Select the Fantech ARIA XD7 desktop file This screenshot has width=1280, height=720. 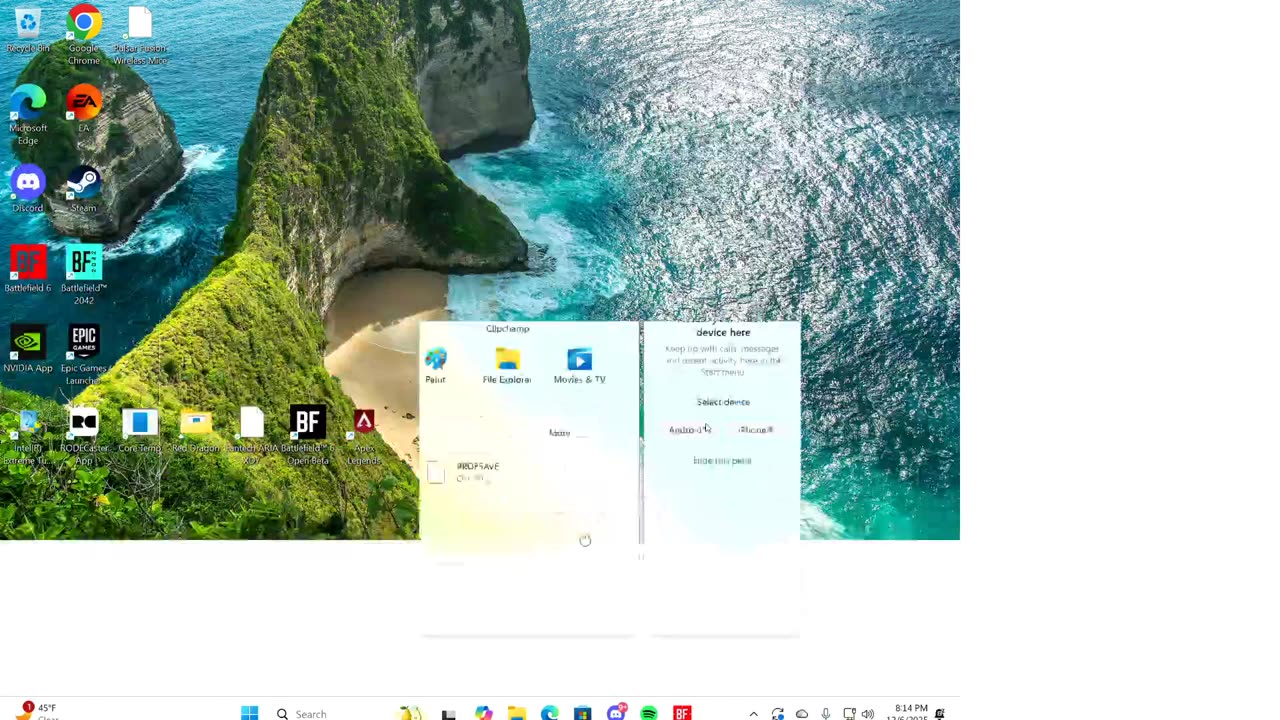[x=252, y=436]
